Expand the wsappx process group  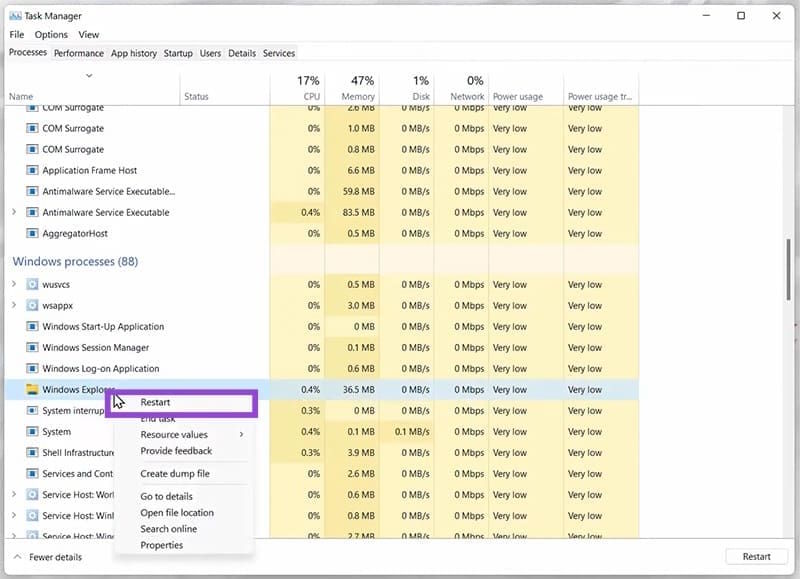point(13,305)
